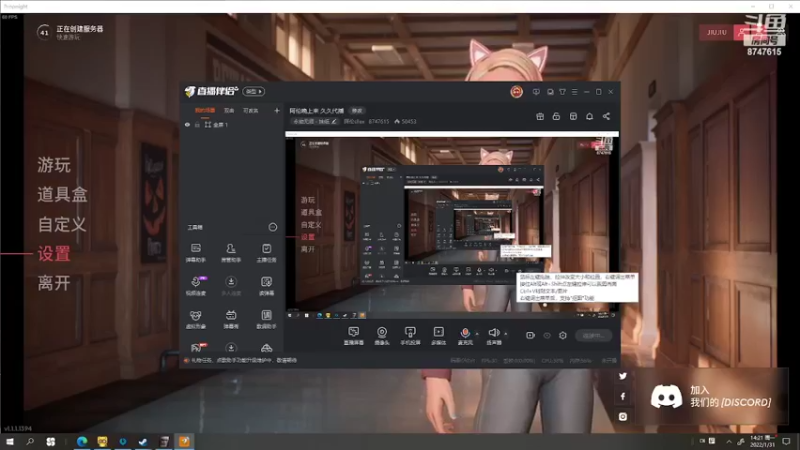
Task: Select 设置 in the game menu
Action: click(x=54, y=254)
